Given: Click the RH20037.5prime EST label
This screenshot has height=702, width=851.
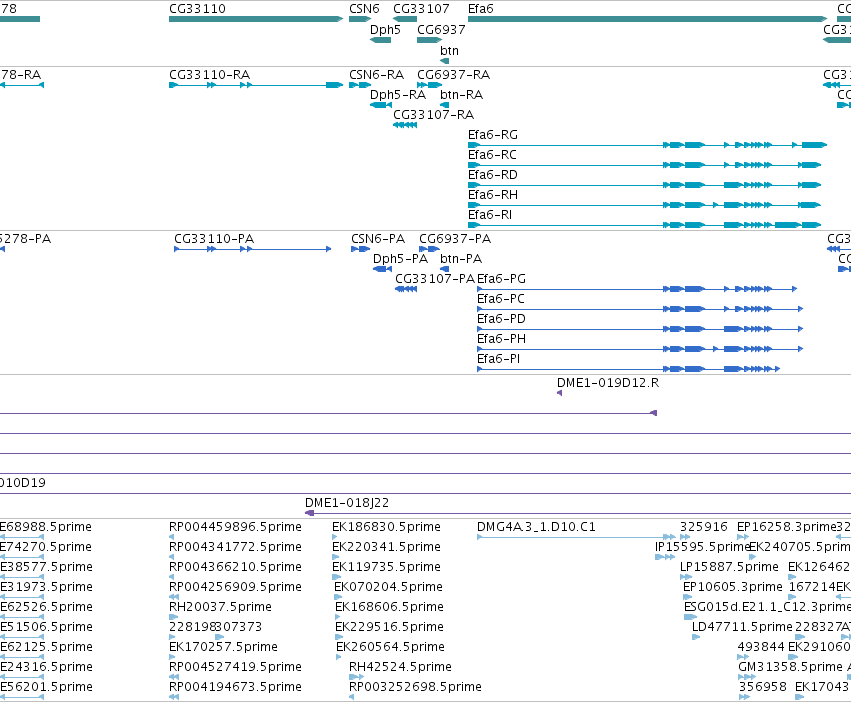Looking at the screenshot, I should click(x=220, y=607).
